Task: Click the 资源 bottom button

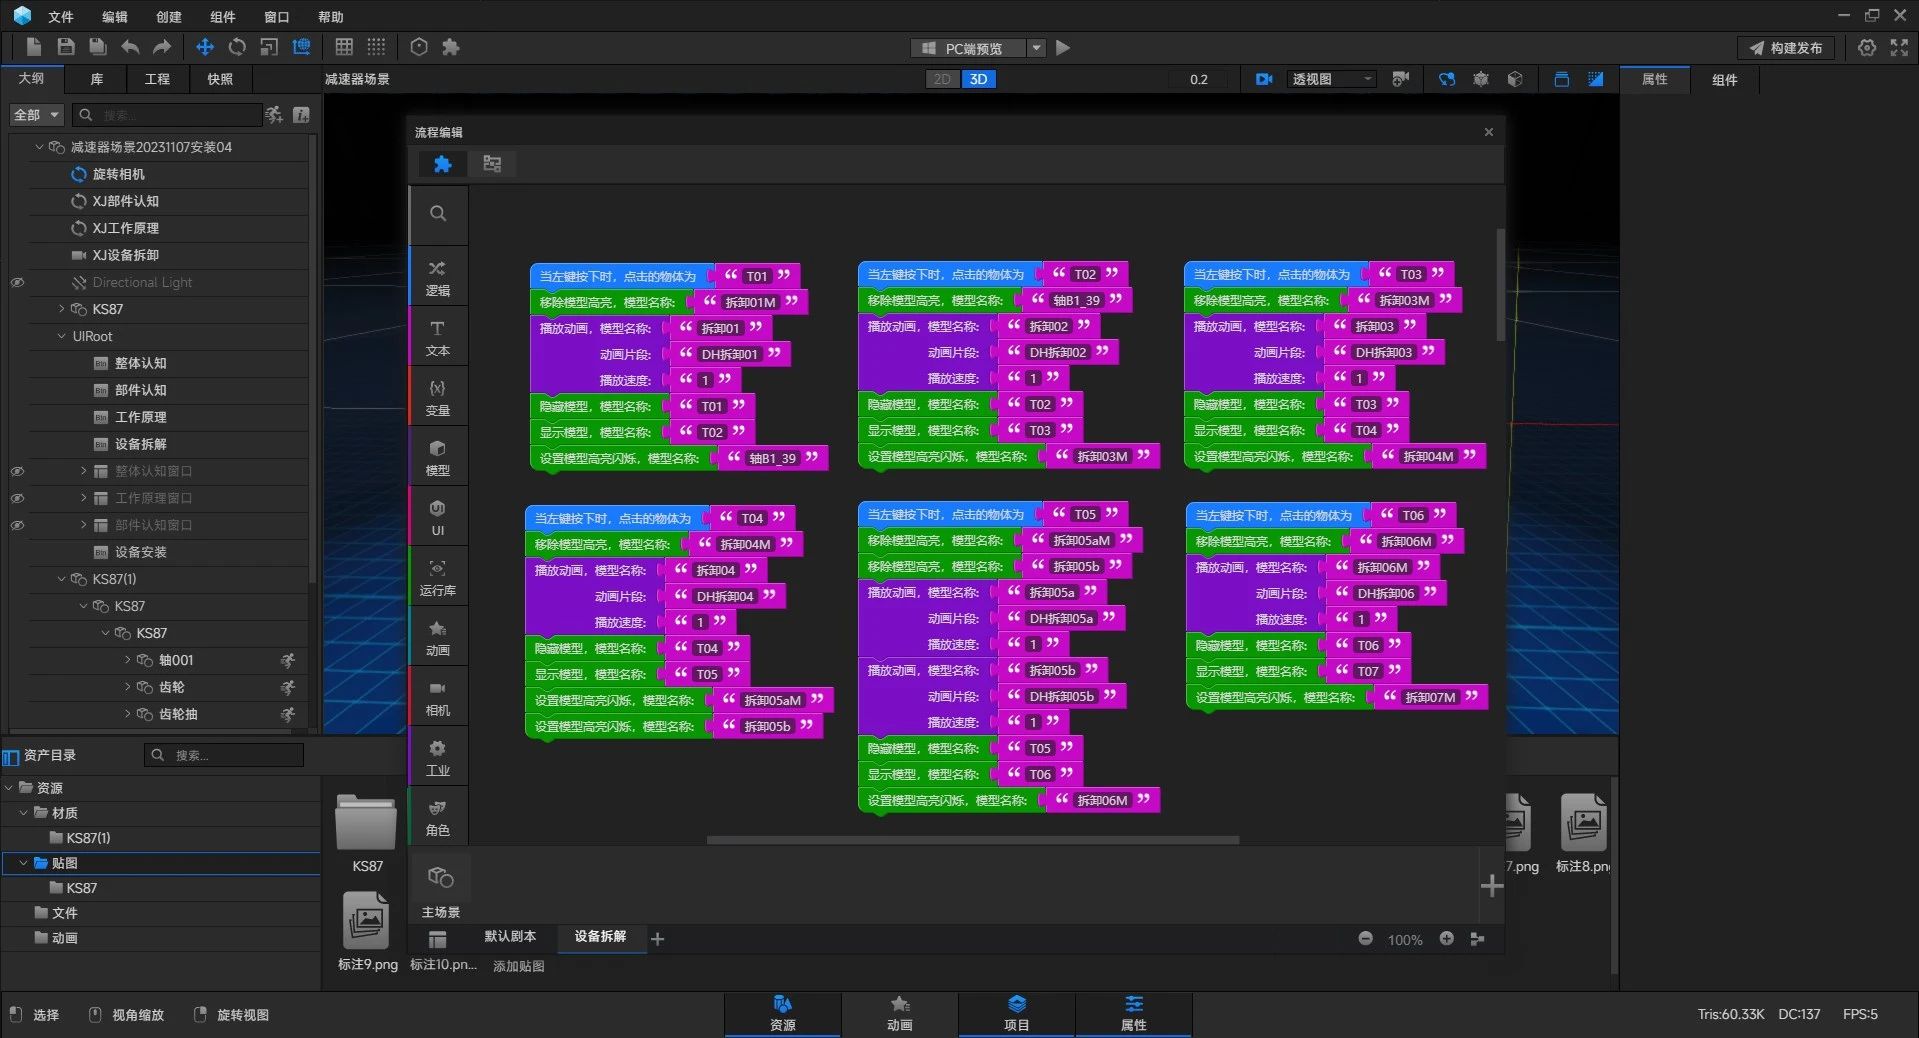Action: point(783,1013)
